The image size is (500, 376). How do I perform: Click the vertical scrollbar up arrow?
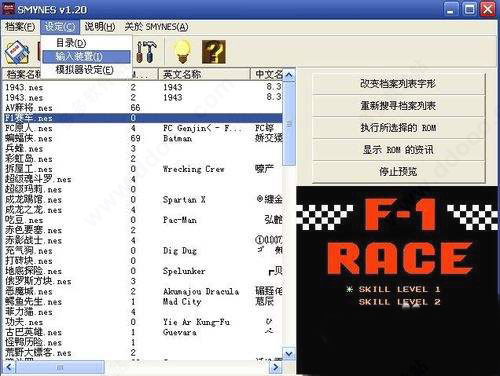289,75
